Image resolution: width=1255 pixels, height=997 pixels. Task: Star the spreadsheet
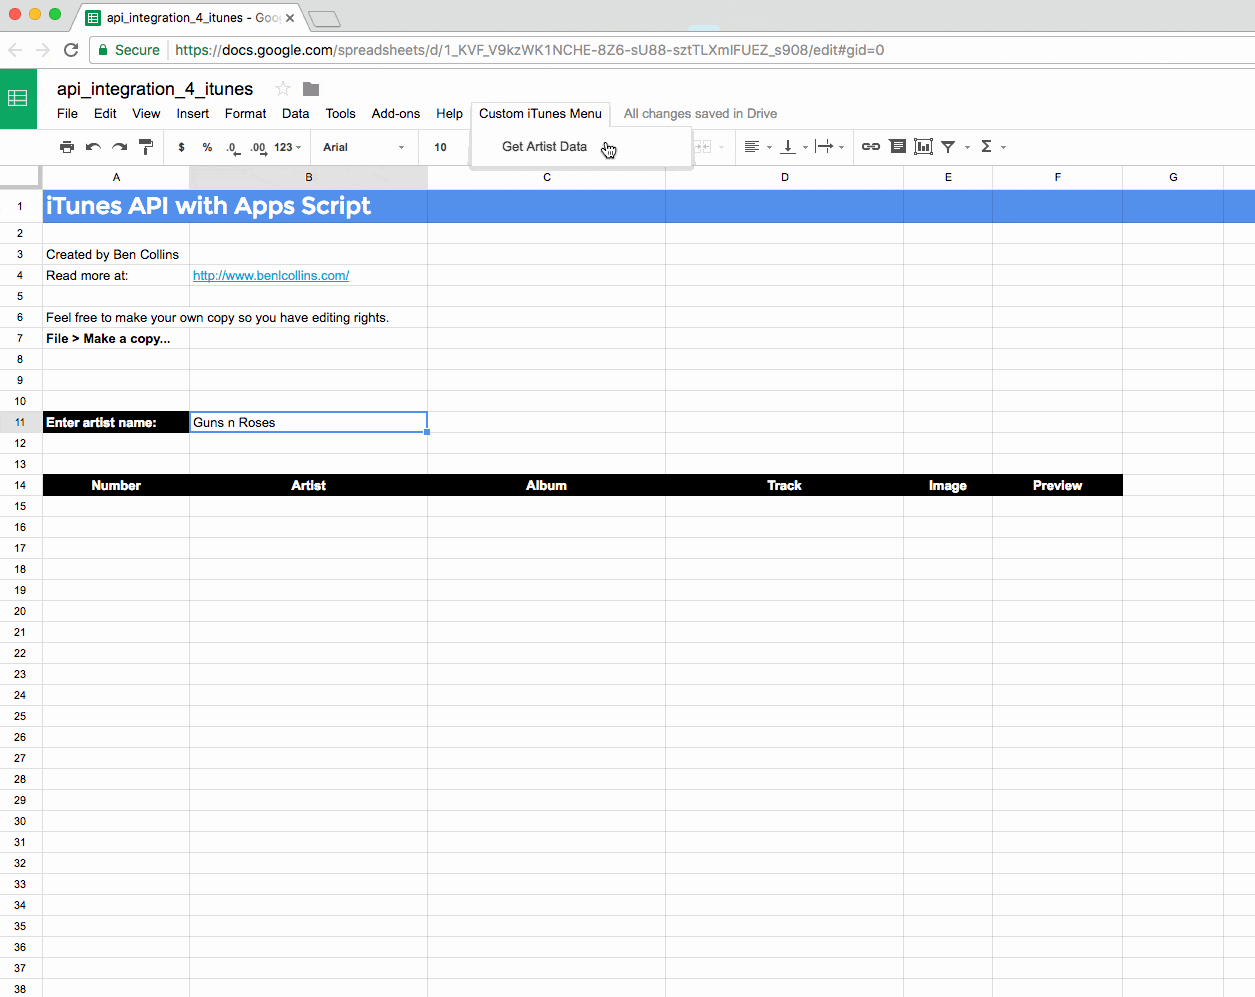281,88
